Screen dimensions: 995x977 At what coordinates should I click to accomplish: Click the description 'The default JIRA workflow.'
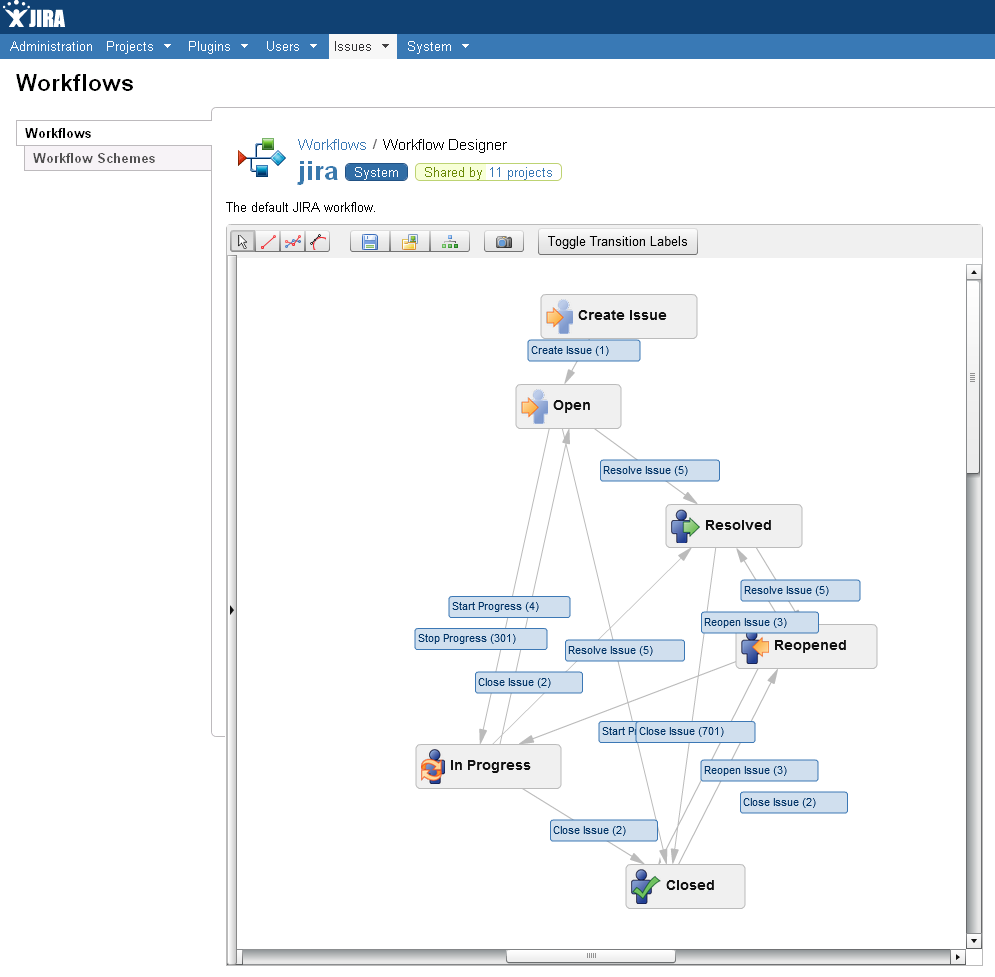(x=301, y=208)
